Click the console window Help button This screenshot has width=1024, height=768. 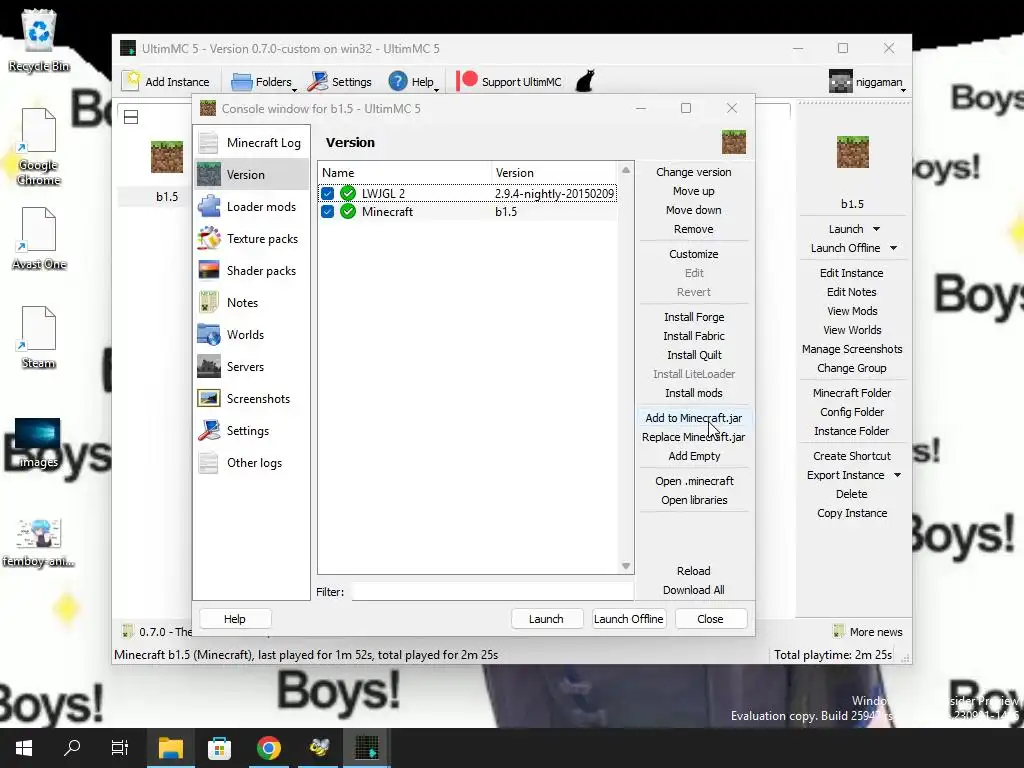click(x=235, y=618)
